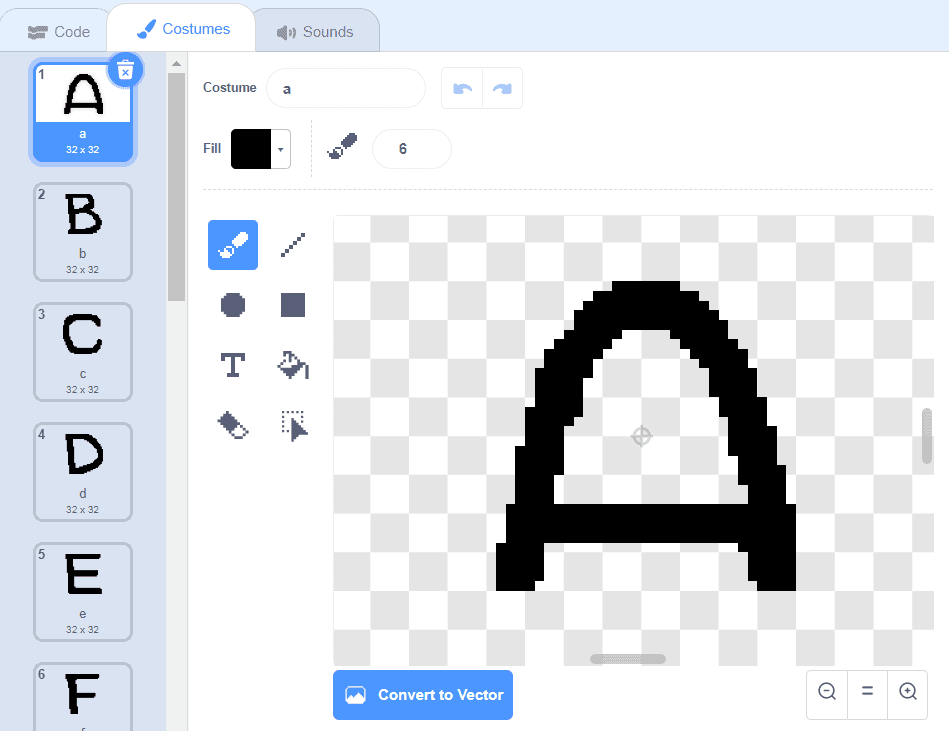Screen dimensions: 949x731
Task: Switch to the Code tab
Action: click(x=57, y=31)
